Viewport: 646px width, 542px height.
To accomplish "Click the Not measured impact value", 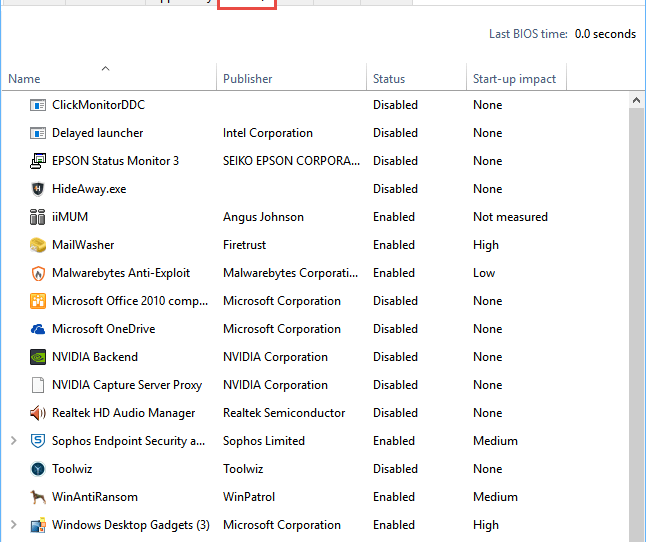I will (510, 217).
